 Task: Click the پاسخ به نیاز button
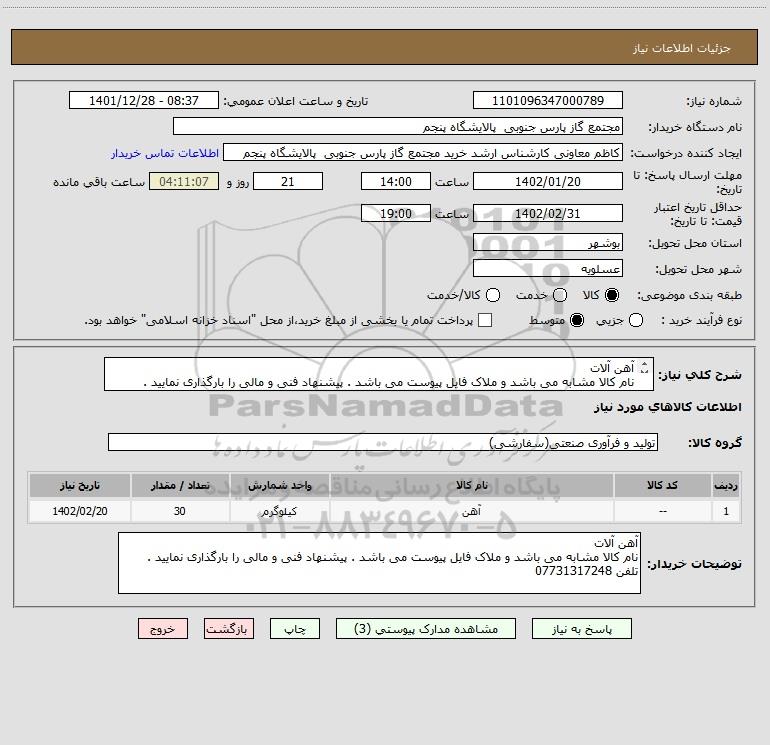pyautogui.click(x=582, y=629)
